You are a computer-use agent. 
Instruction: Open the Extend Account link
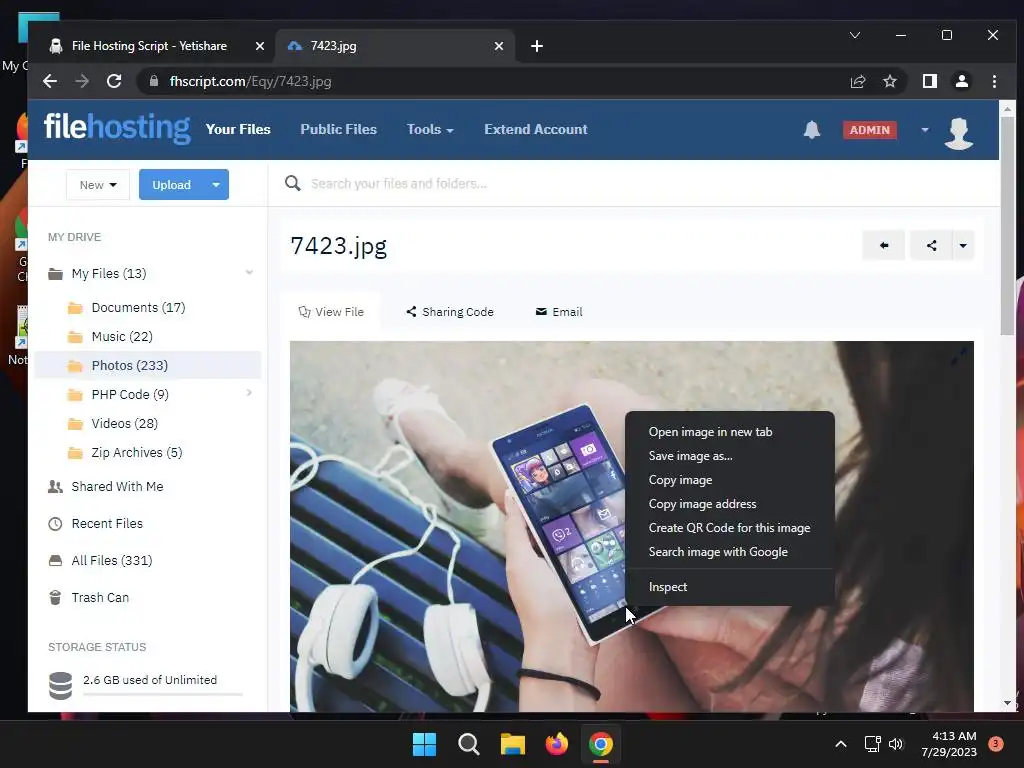(x=536, y=129)
